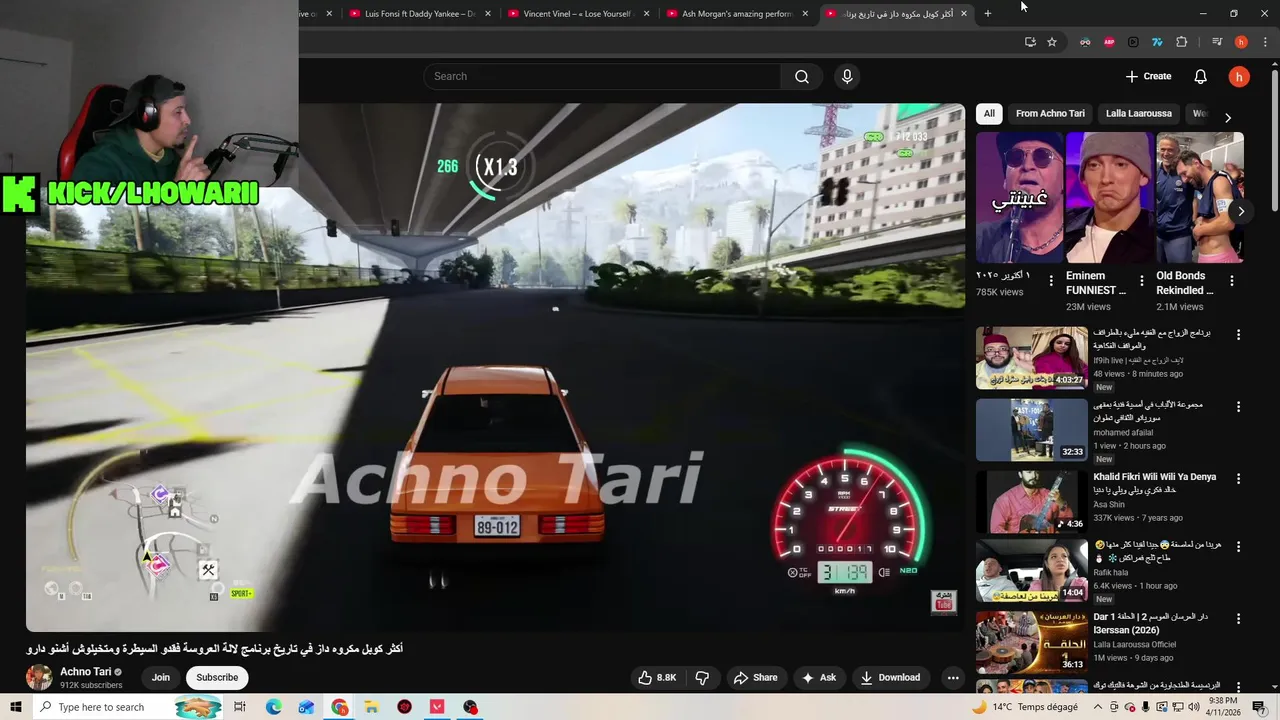
Task: Close the Ash Morgan tab
Action: pyautogui.click(x=805, y=14)
